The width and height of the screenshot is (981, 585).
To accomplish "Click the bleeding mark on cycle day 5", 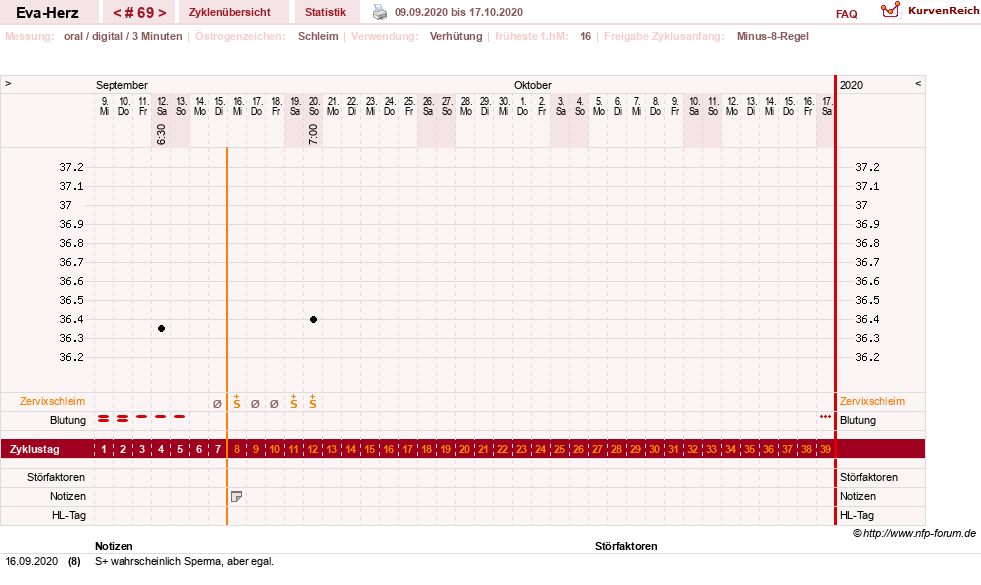I will (180, 416).
